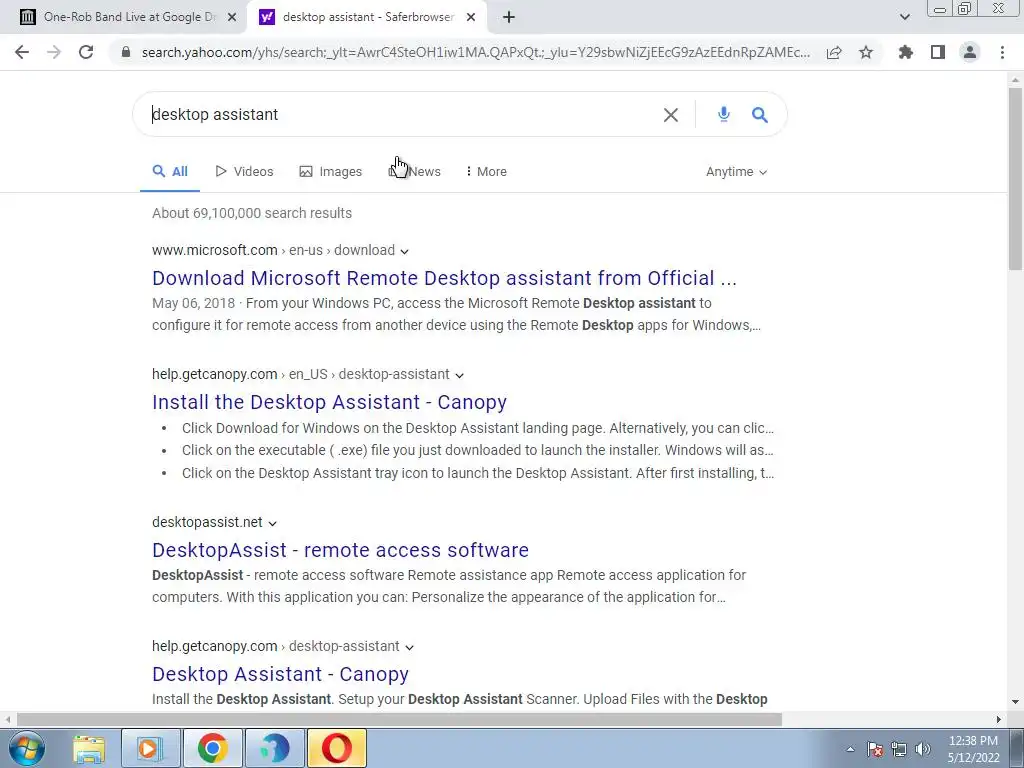Click the address bar URL
The height and width of the screenshot is (768, 1024).
475,52
